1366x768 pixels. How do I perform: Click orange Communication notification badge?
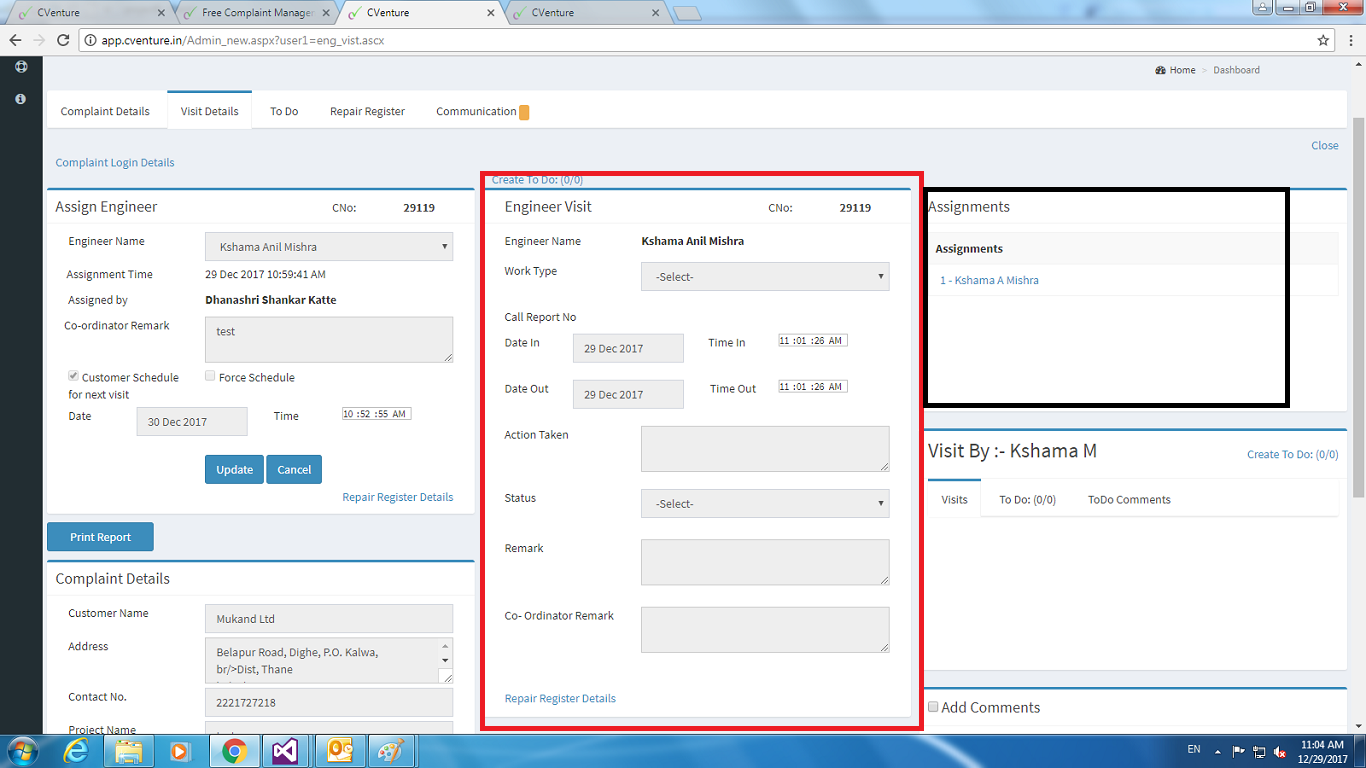tap(524, 112)
